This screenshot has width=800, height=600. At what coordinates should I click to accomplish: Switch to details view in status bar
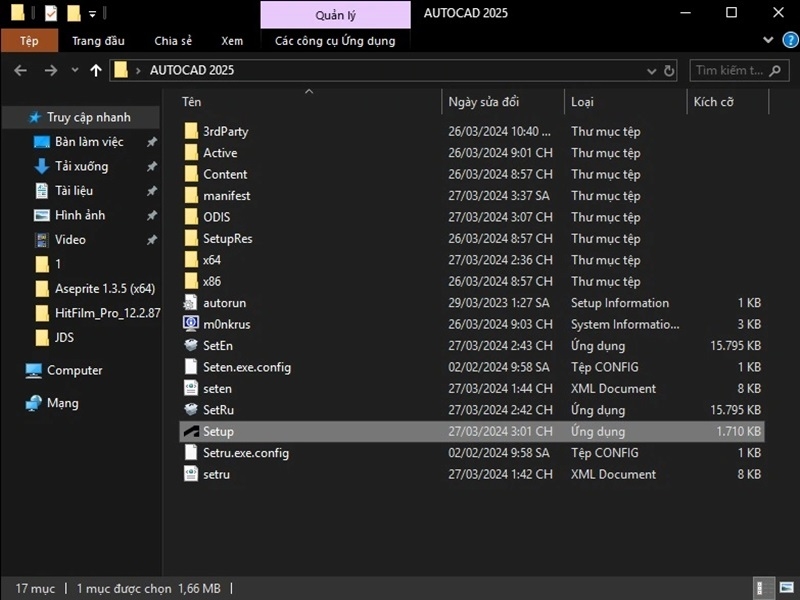coord(762,588)
